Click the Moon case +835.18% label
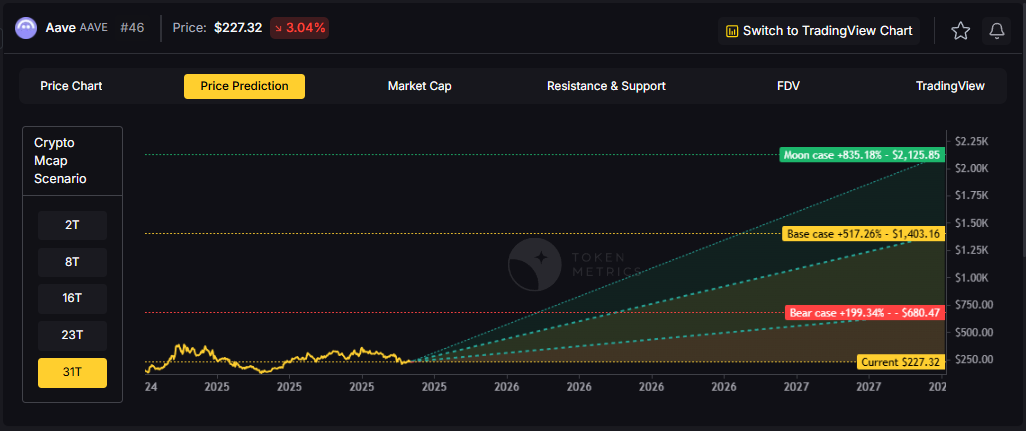Screen dimensions: 1026x431 click(x=862, y=155)
